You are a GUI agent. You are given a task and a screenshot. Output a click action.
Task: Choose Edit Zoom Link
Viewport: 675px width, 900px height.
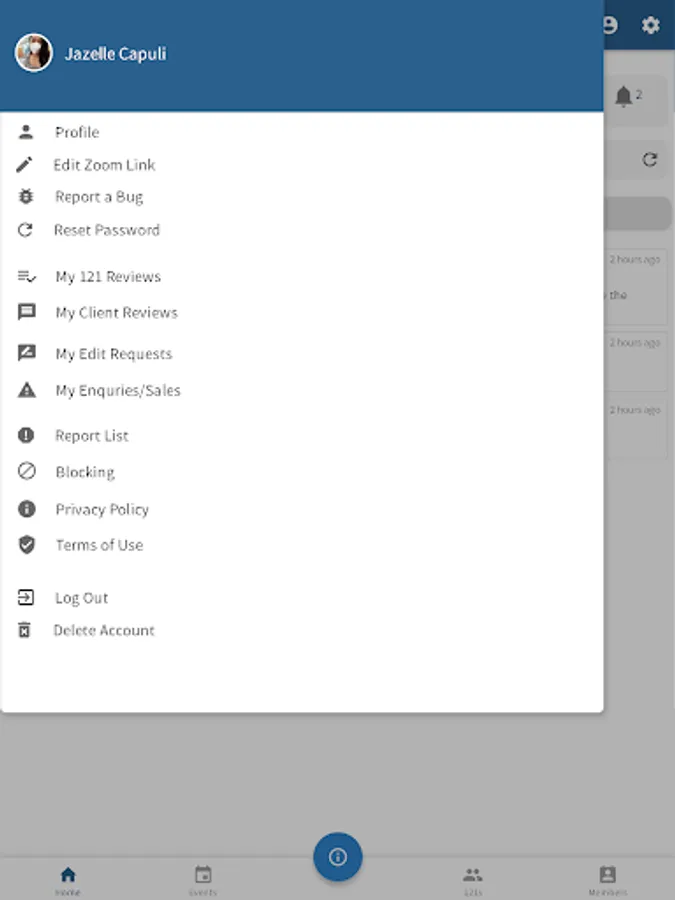[104, 165]
